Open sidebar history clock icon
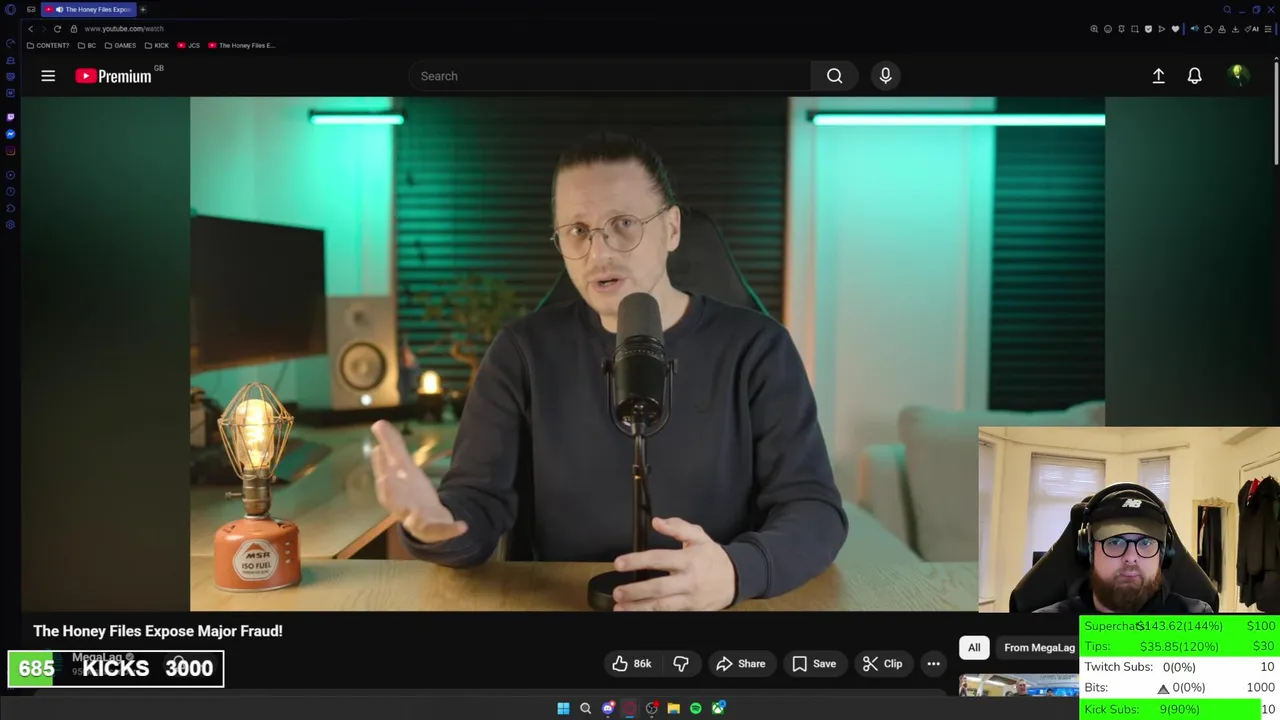This screenshot has height=720, width=1280. [x=11, y=191]
